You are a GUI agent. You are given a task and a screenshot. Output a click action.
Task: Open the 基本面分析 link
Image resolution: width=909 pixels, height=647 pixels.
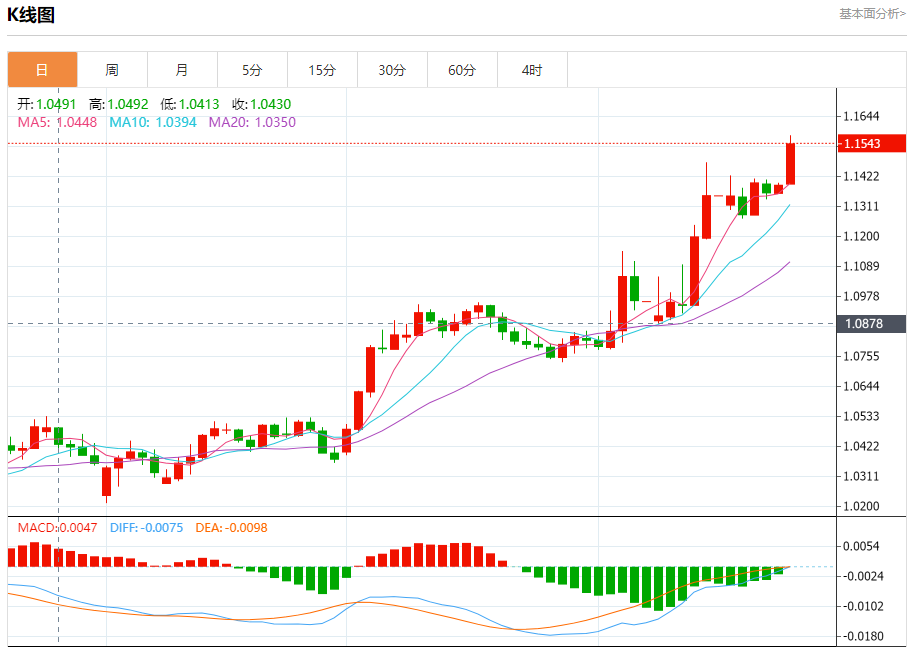coord(872,14)
